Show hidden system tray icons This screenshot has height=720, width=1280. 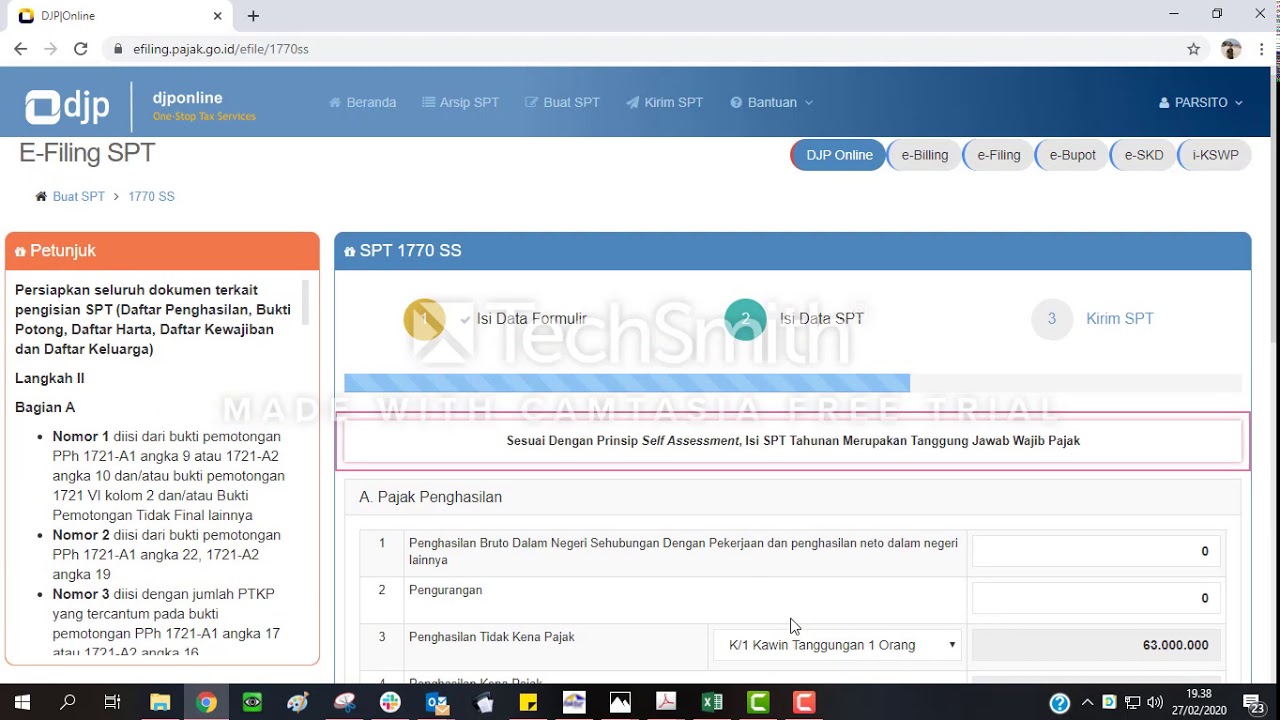[1088, 703]
